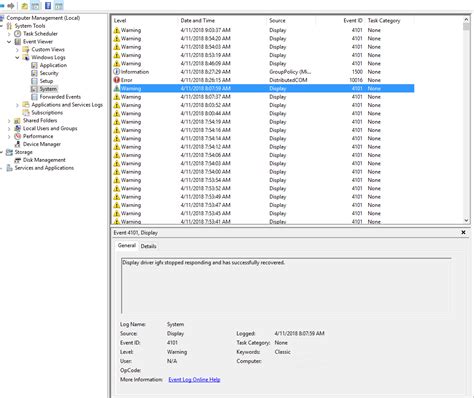Select the Security log icon
This screenshot has width=474, height=398.
pos(34,73)
